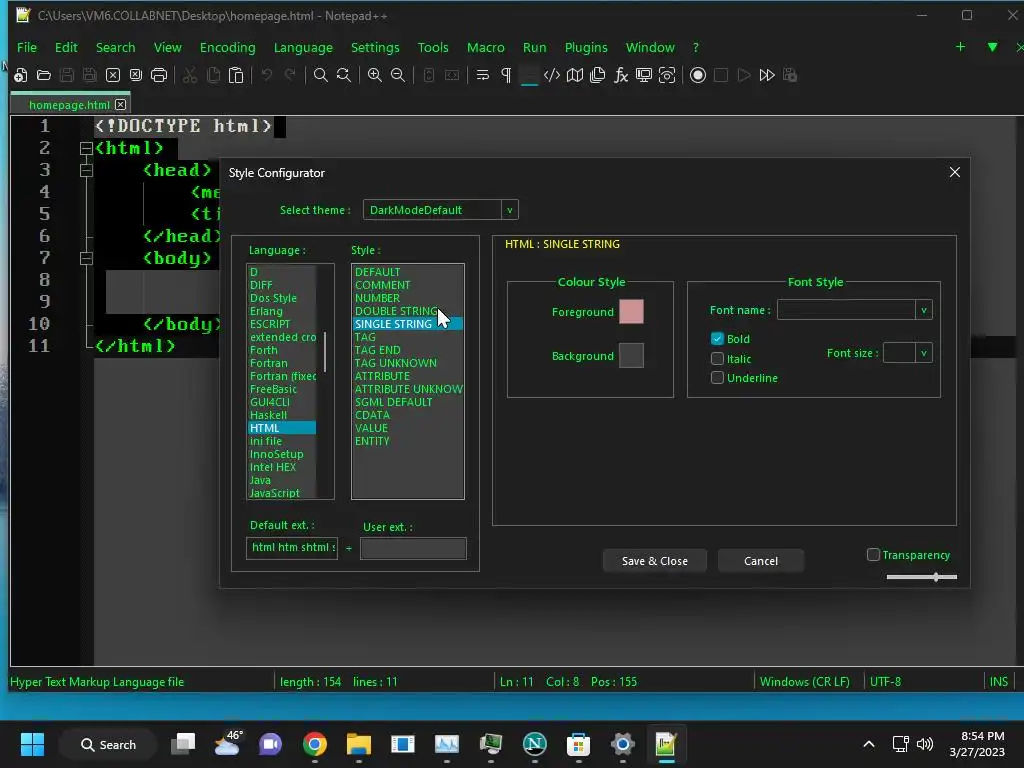Click the green down triangle icon
This screenshot has height=768, width=1024.
(993, 47)
